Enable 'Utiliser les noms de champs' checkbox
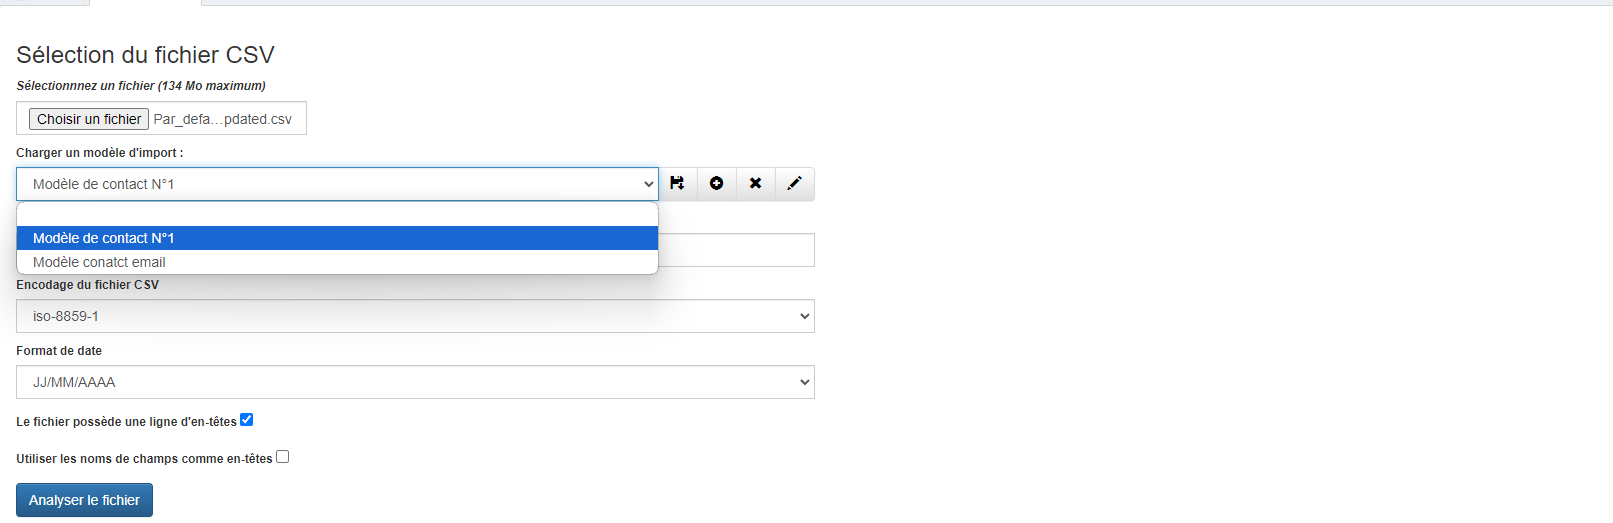Image resolution: width=1613 pixels, height=523 pixels. (283, 457)
